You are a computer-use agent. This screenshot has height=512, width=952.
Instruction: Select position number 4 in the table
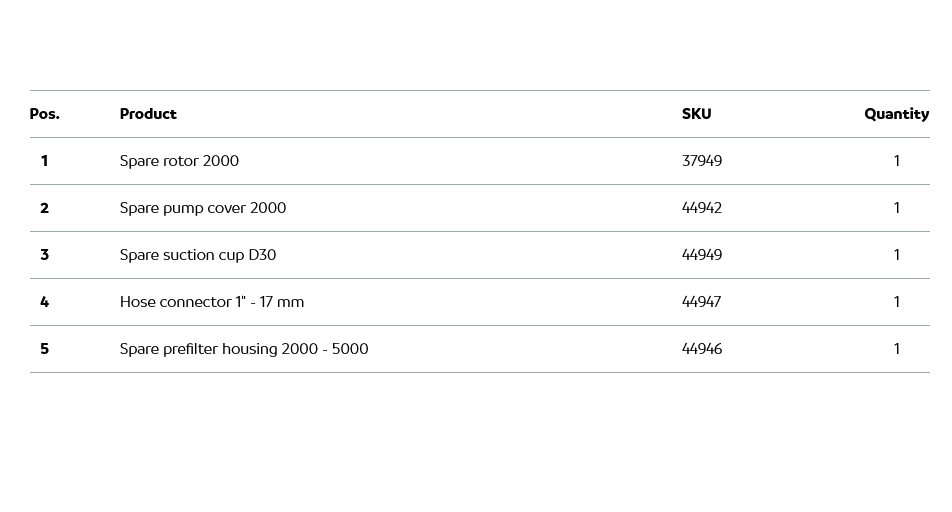point(44,302)
